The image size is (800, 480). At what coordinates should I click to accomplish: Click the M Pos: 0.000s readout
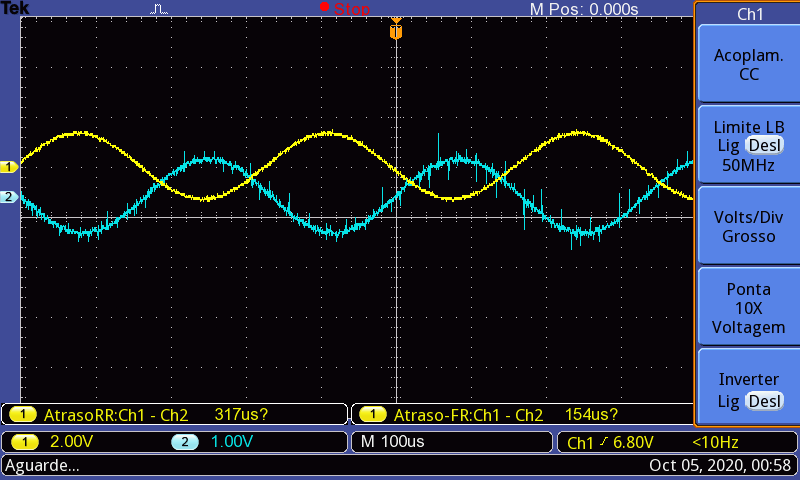[x=584, y=9]
